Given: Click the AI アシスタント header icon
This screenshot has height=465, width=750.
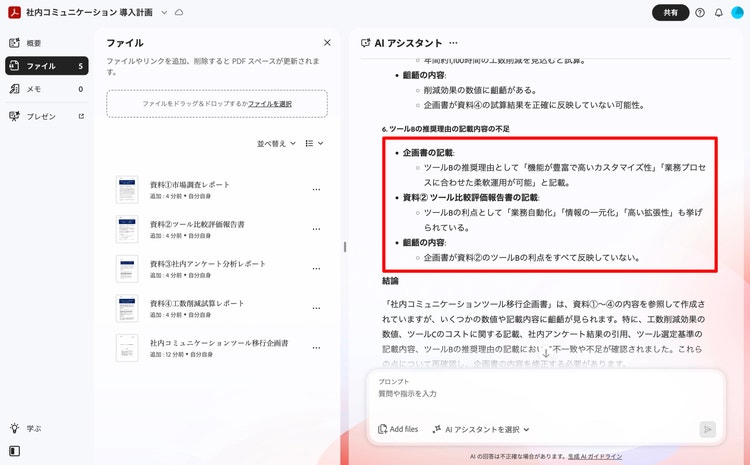Looking at the screenshot, I should coord(365,43).
